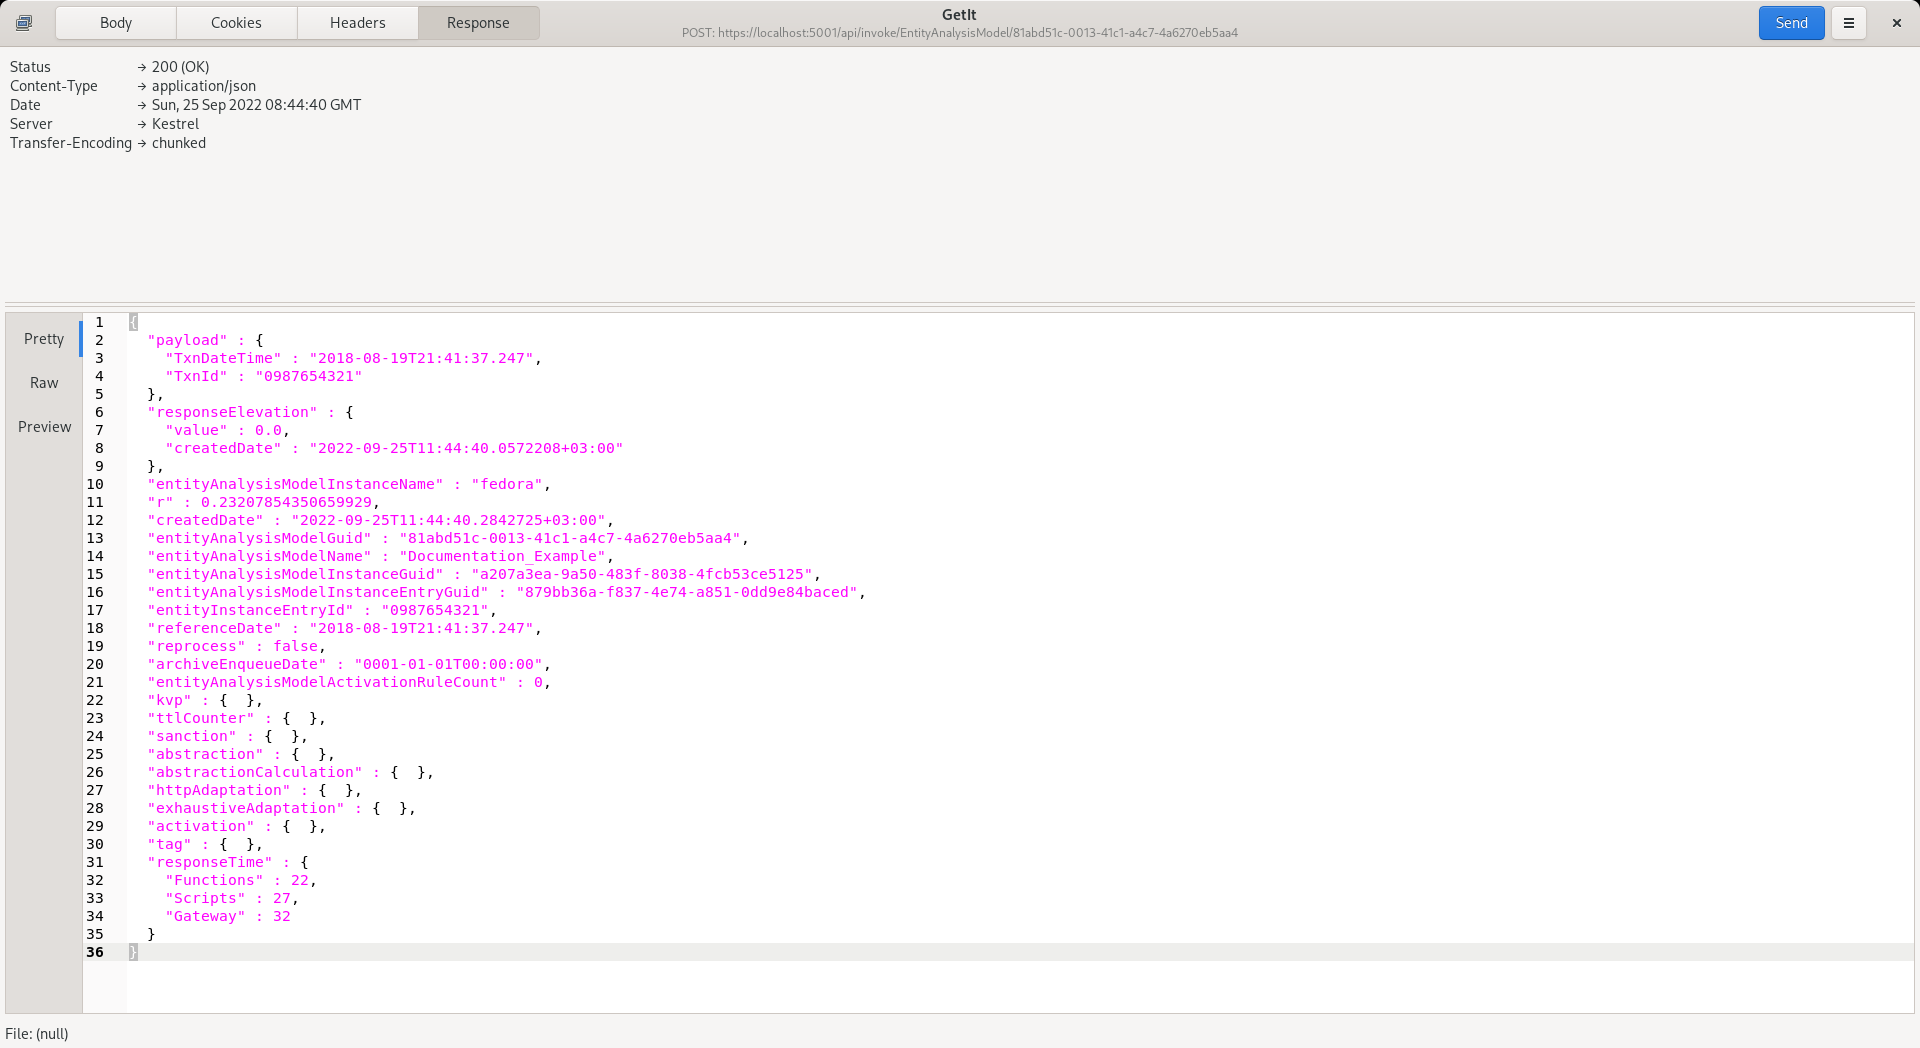Select the Raw view tab
The image size is (1920, 1048).
pos(44,383)
